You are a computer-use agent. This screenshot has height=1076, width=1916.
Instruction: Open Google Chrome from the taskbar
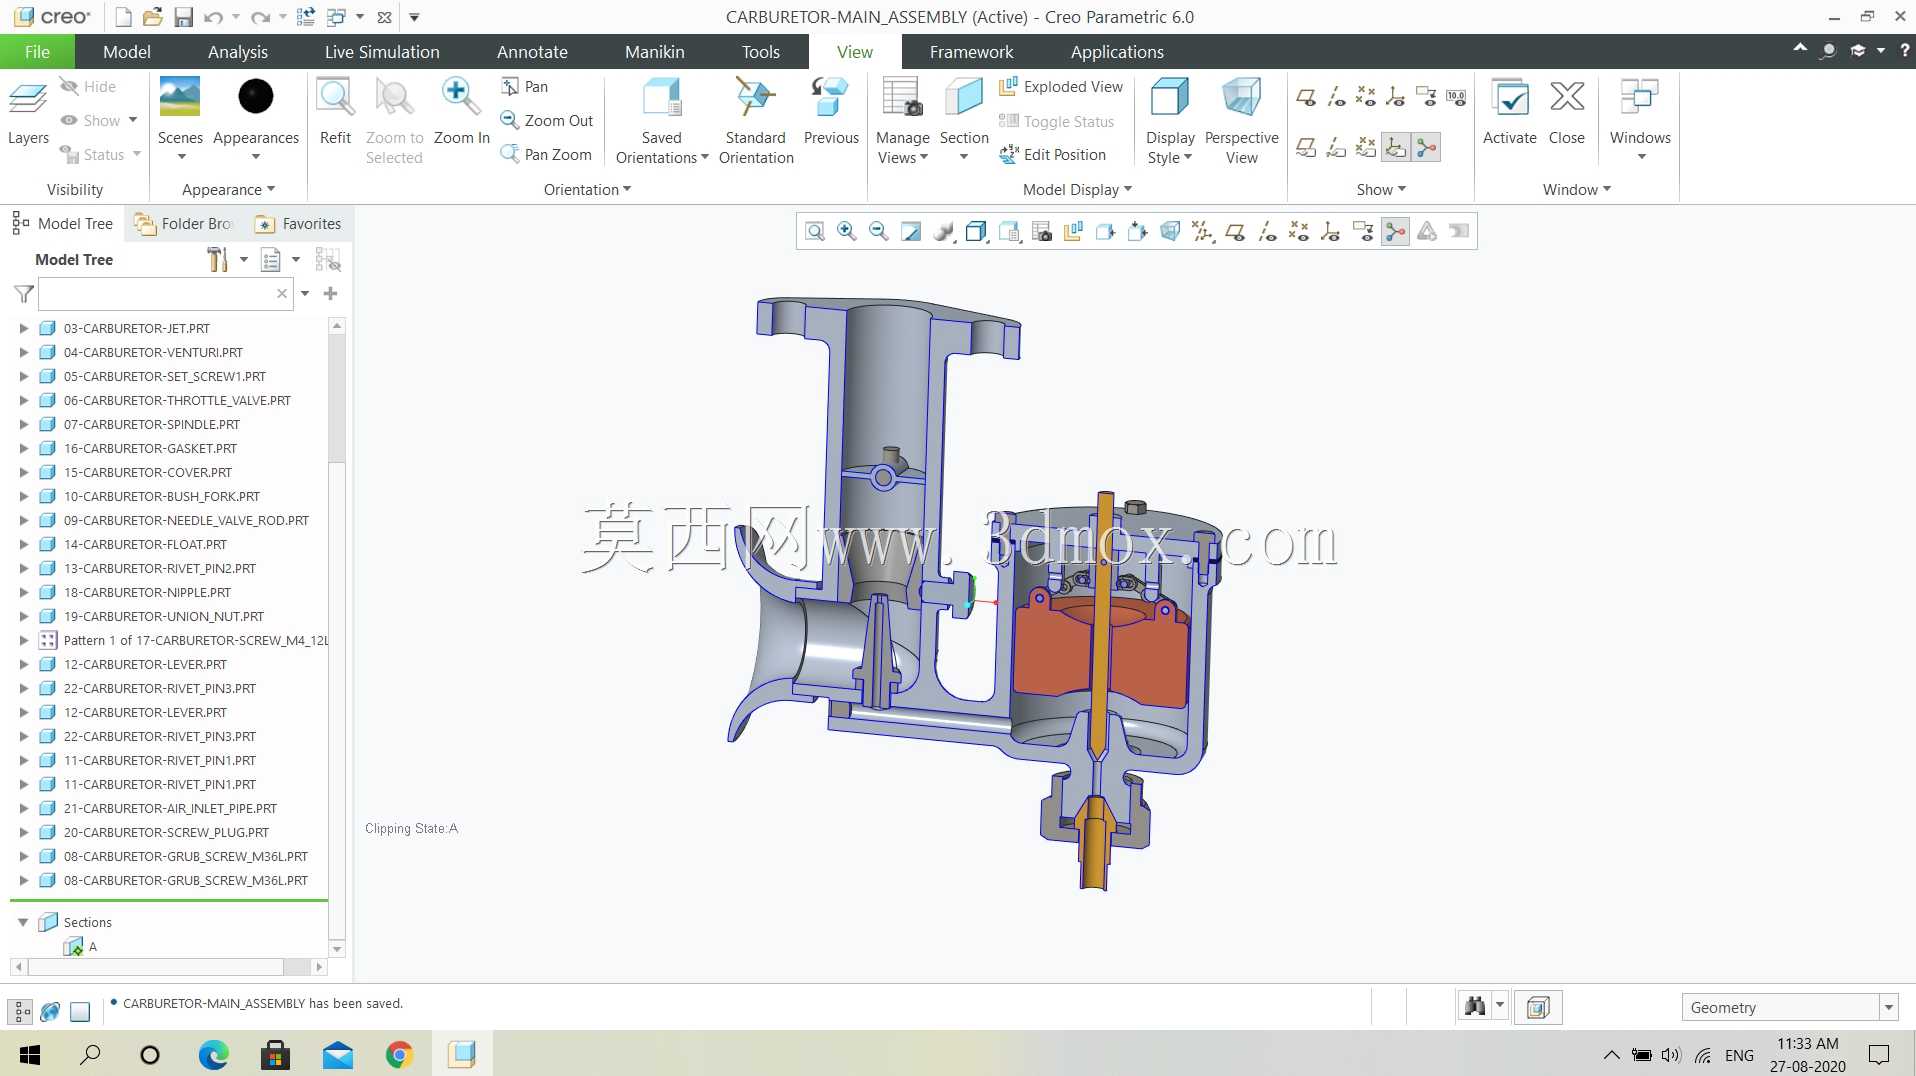click(399, 1055)
